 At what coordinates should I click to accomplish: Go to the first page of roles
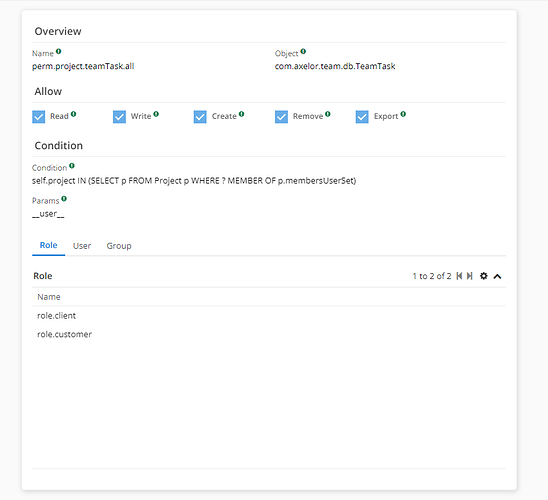pos(459,276)
